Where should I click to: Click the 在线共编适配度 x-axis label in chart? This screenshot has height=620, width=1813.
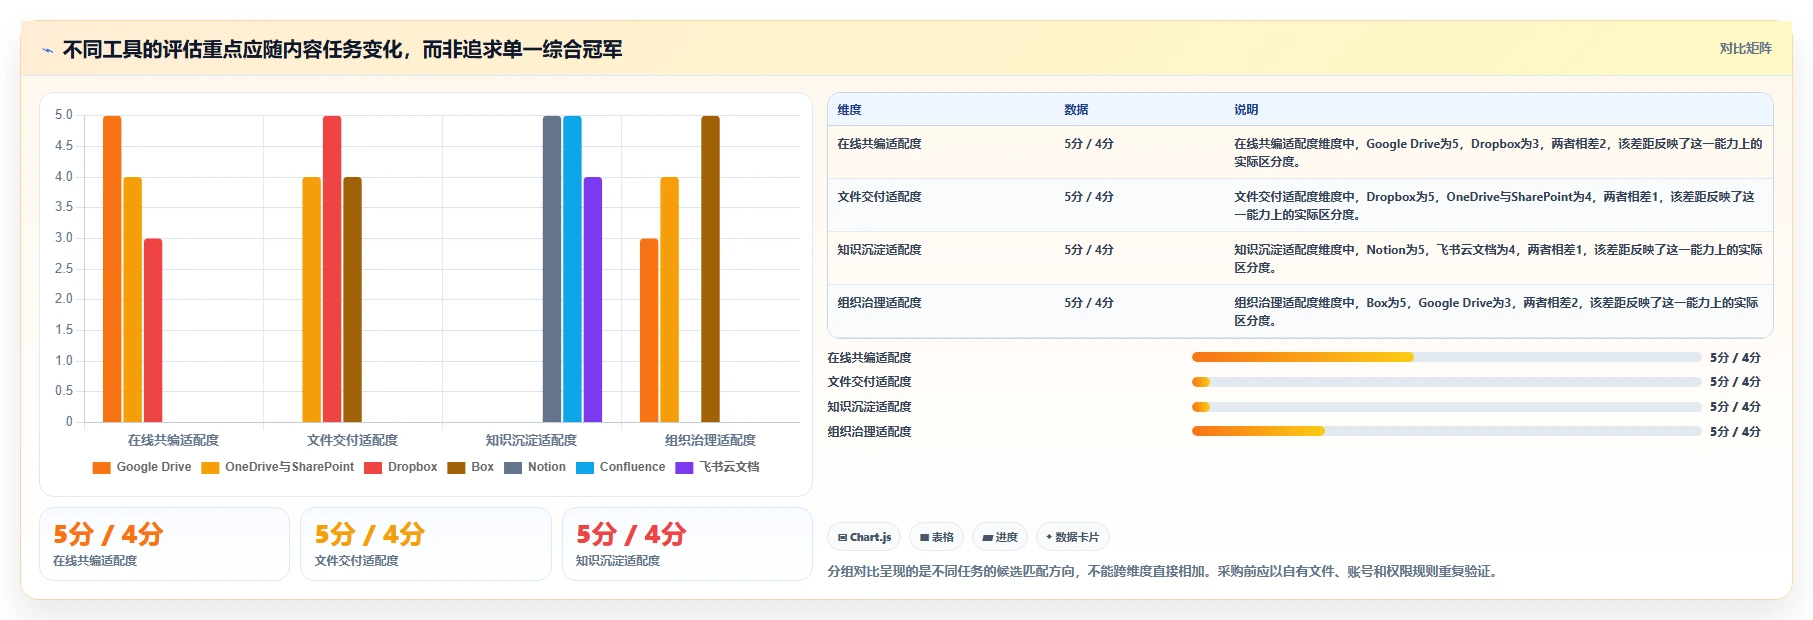tap(173, 440)
